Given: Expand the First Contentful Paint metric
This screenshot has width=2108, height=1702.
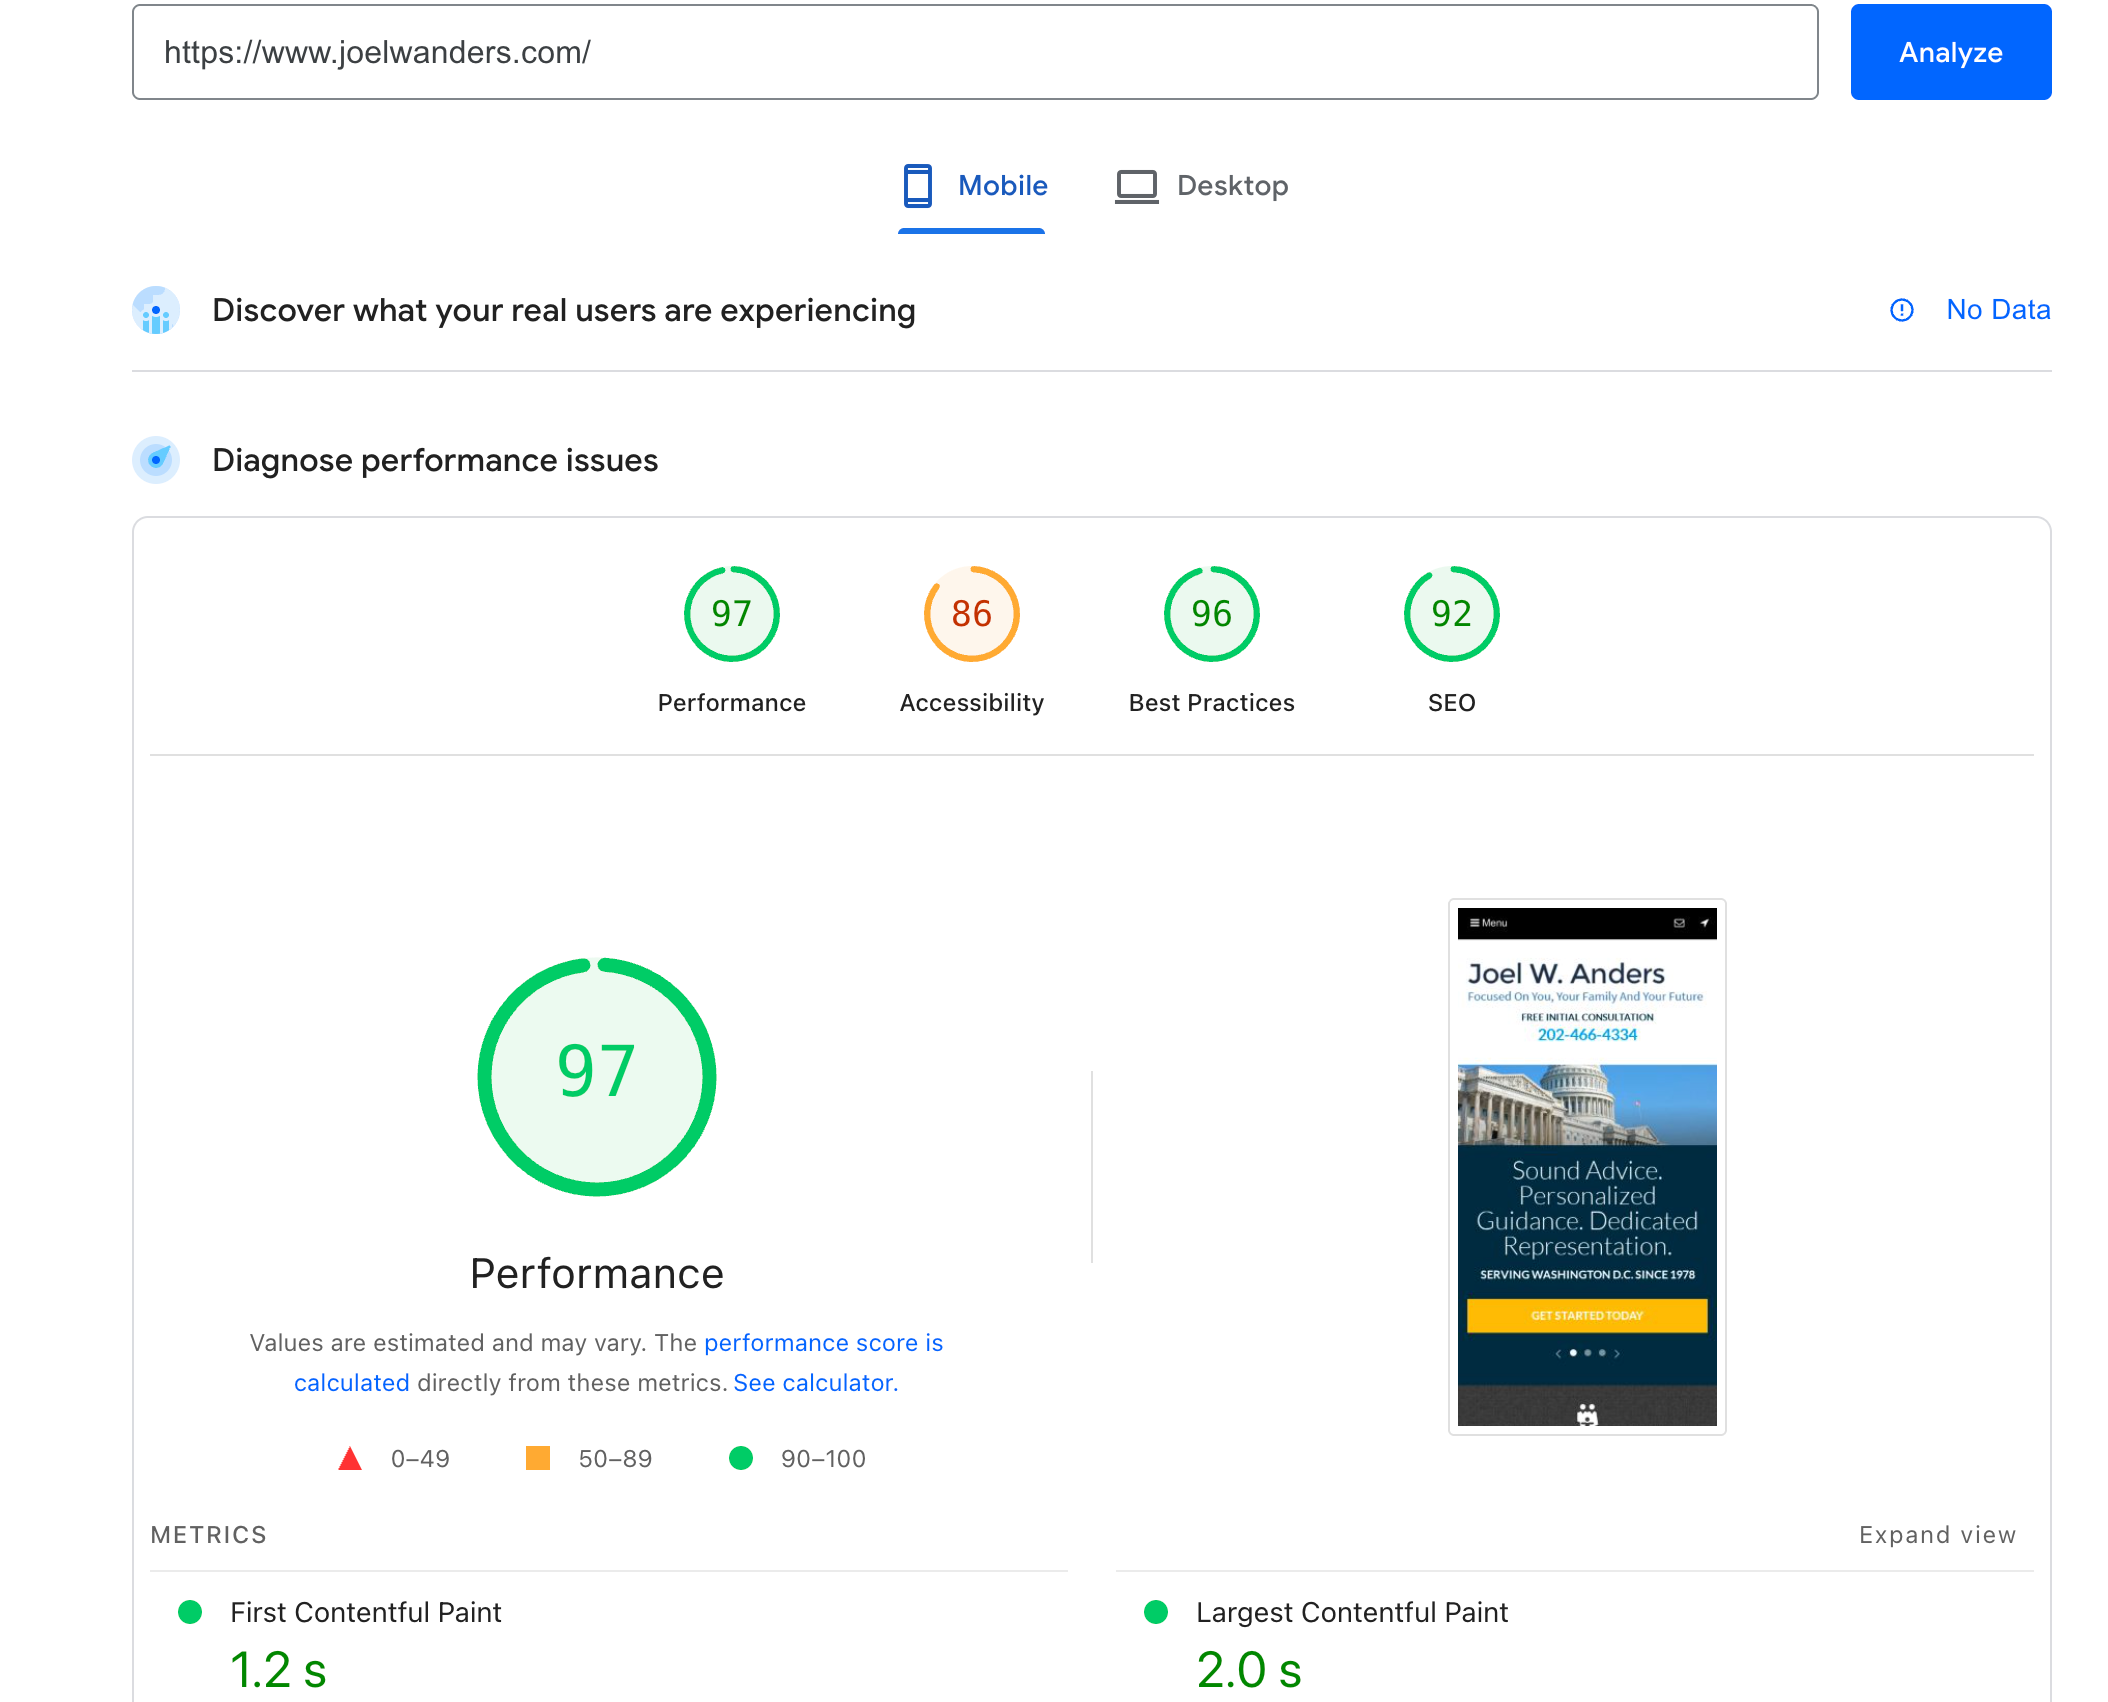Looking at the screenshot, I should 366,1612.
